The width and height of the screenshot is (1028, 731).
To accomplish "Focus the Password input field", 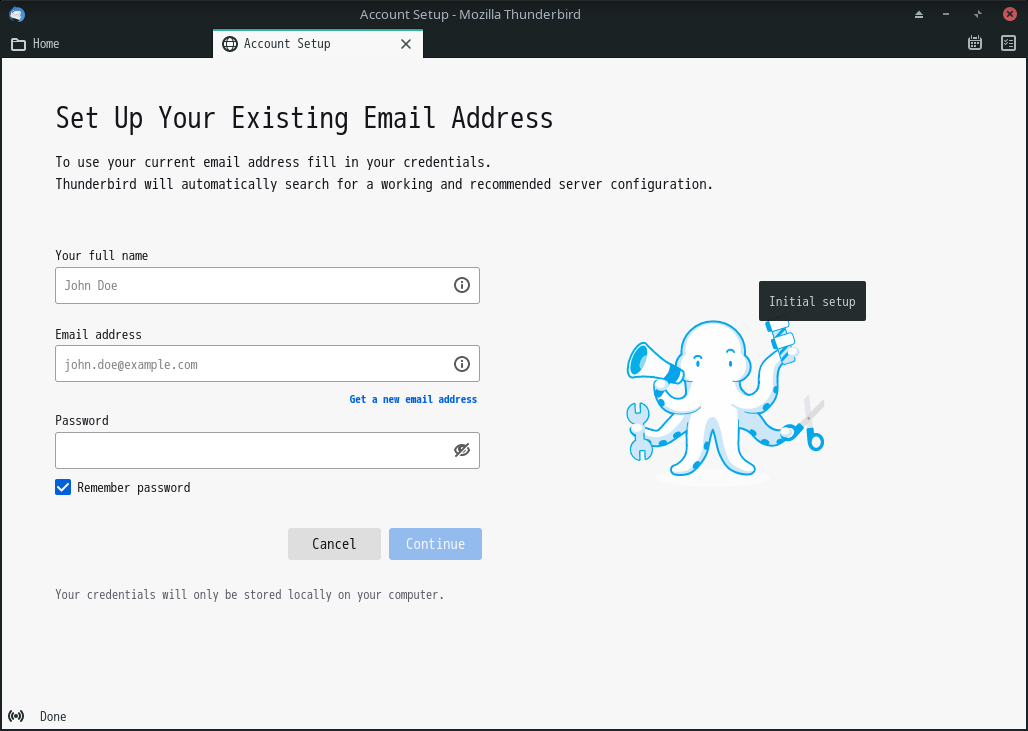I will (267, 450).
